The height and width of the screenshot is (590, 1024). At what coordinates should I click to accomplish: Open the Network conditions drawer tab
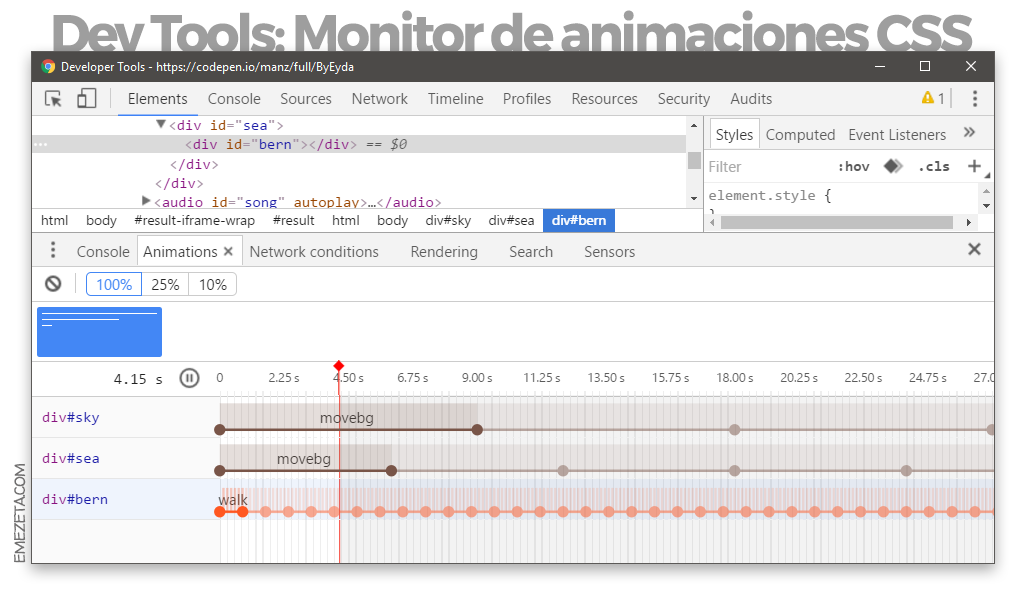pyautogui.click(x=313, y=252)
